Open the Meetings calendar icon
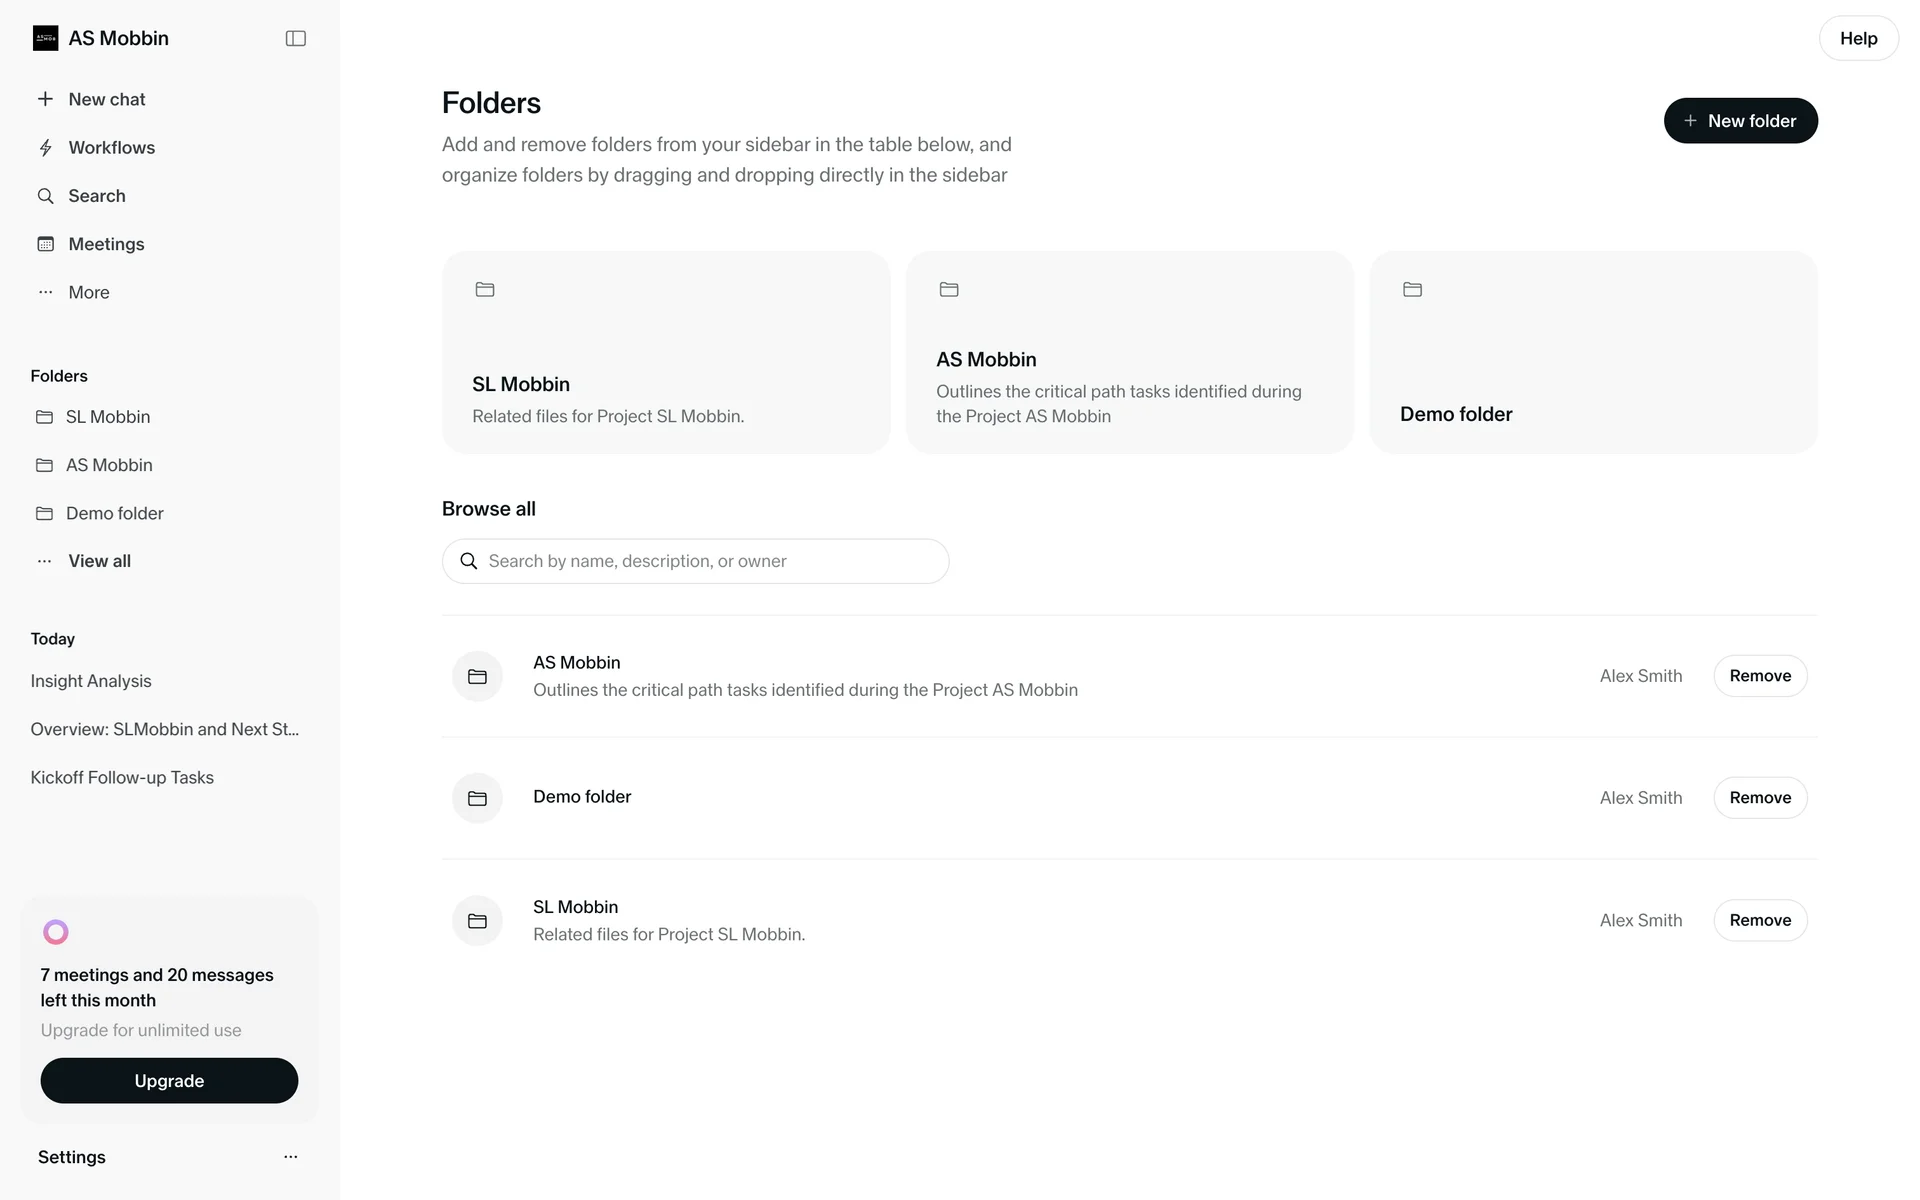This screenshot has height=1200, width=1920. (45, 244)
